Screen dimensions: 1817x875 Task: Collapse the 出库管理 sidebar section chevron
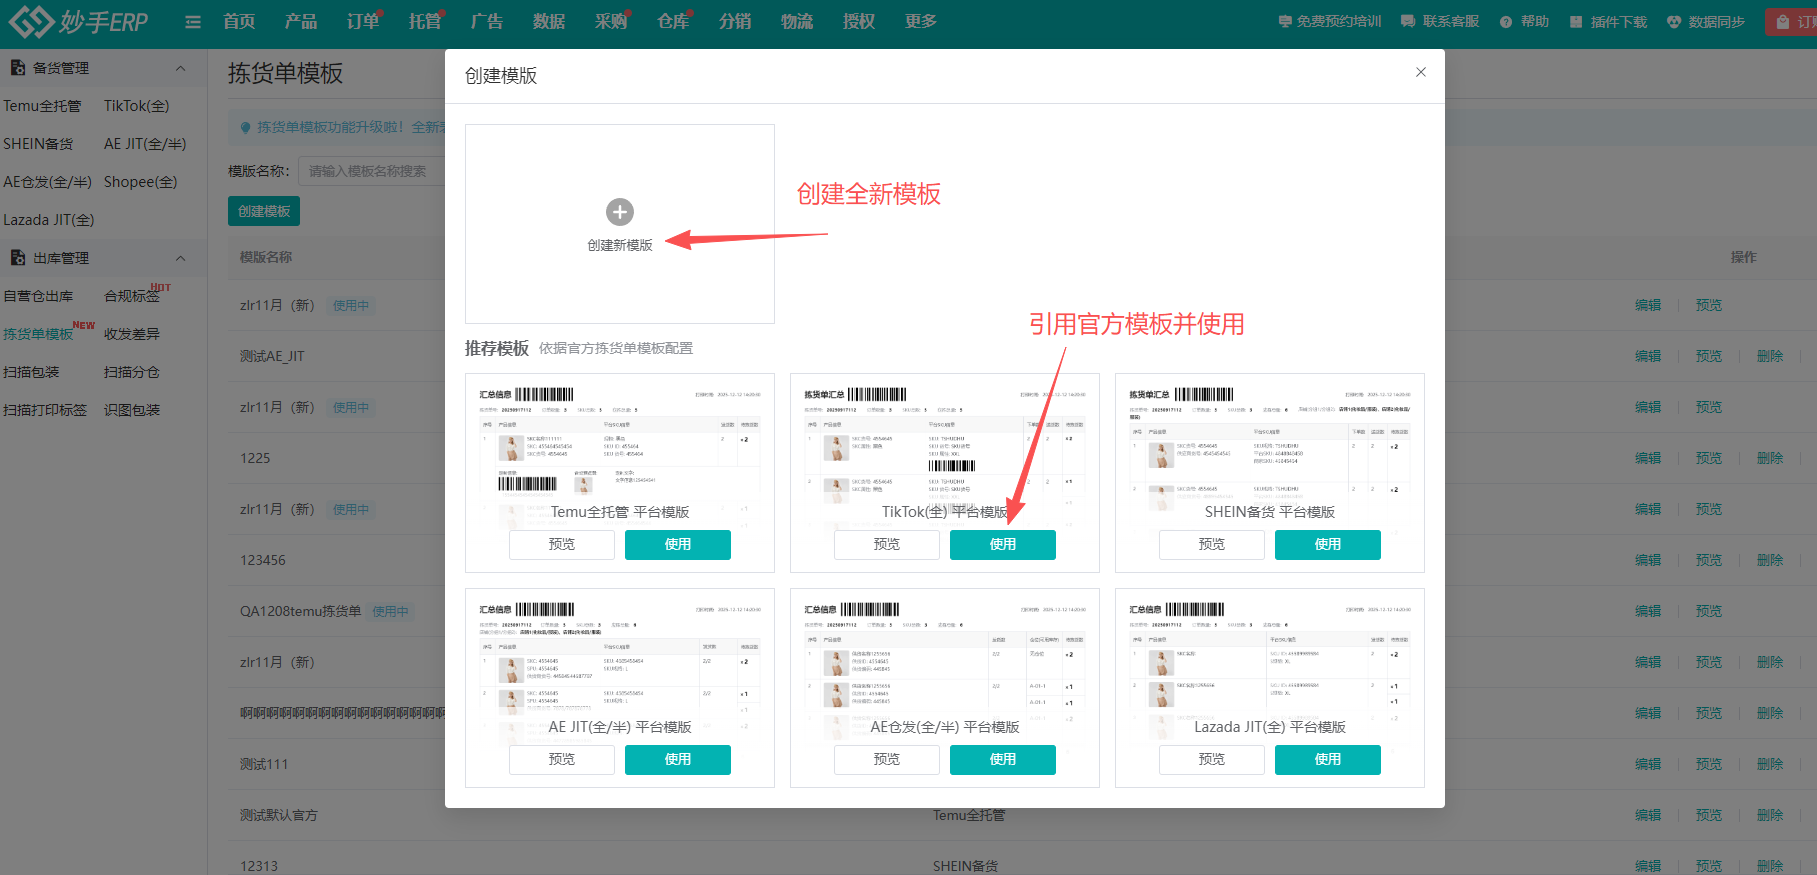click(181, 258)
